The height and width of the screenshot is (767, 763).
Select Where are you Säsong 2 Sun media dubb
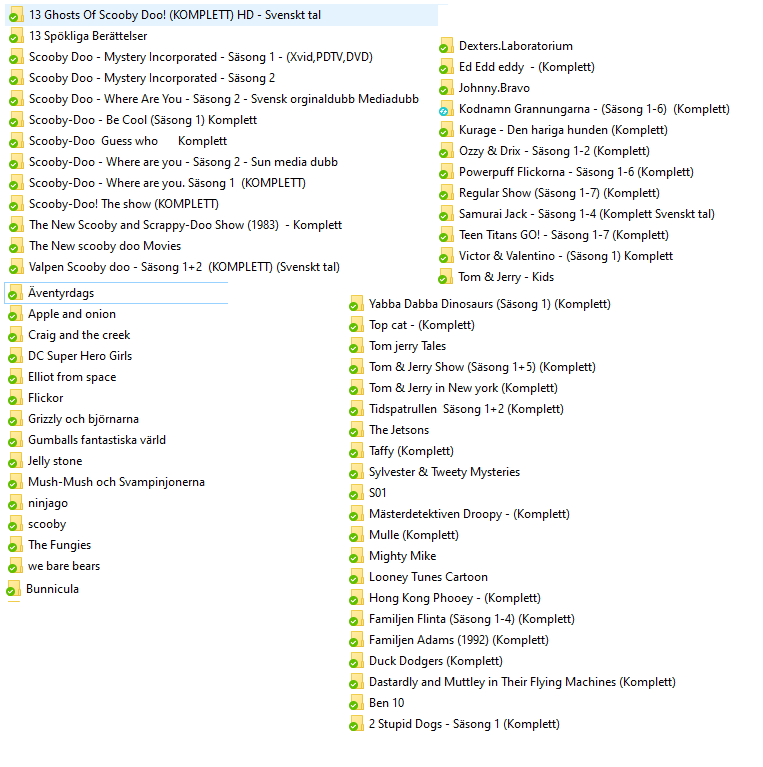point(183,162)
